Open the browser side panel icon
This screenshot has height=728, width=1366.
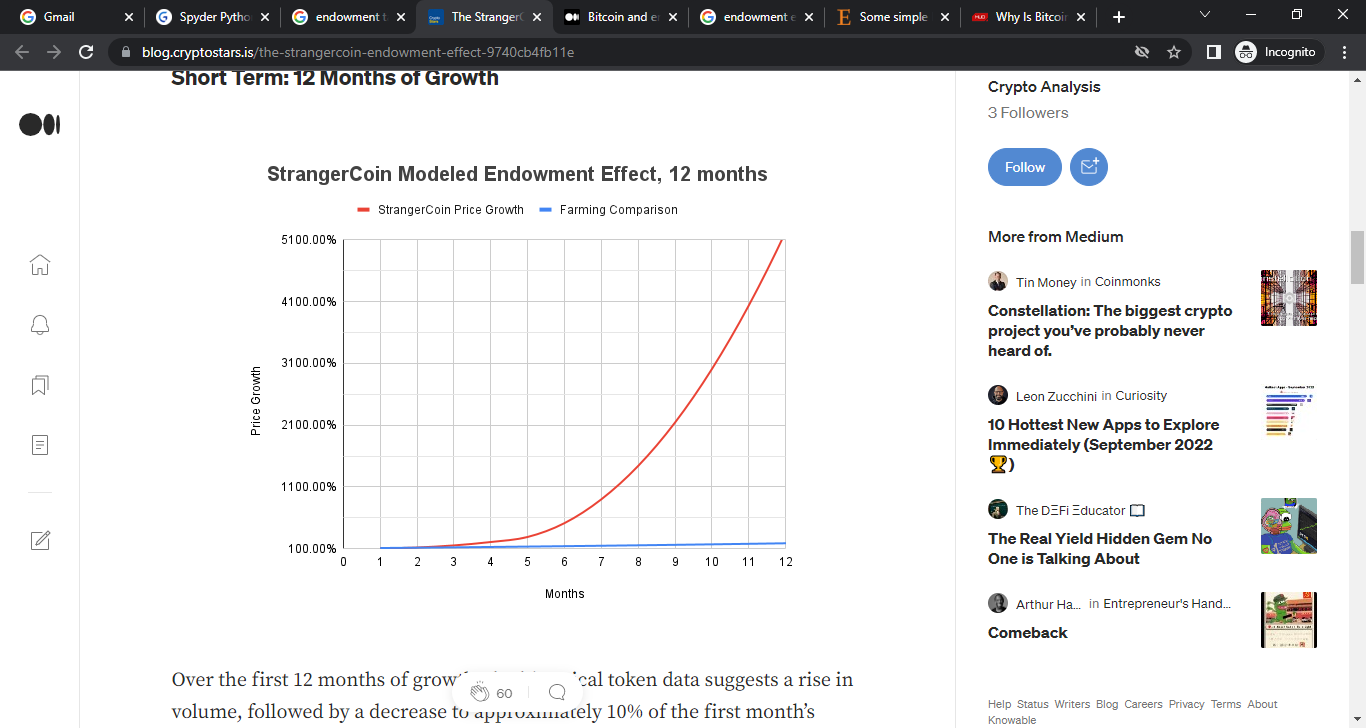point(1213,52)
